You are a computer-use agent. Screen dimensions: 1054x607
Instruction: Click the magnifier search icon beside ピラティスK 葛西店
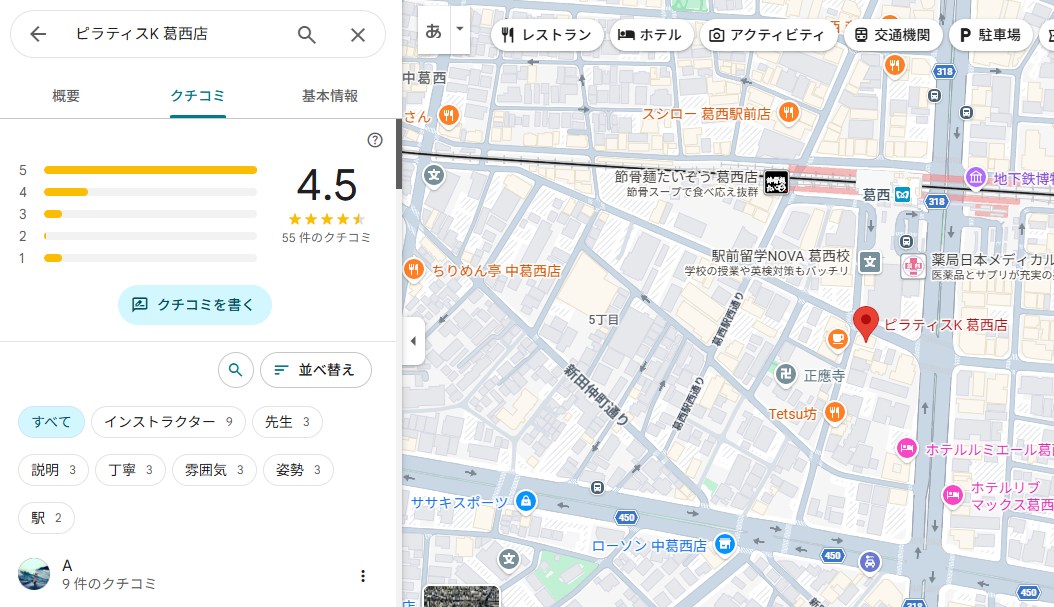[307, 35]
